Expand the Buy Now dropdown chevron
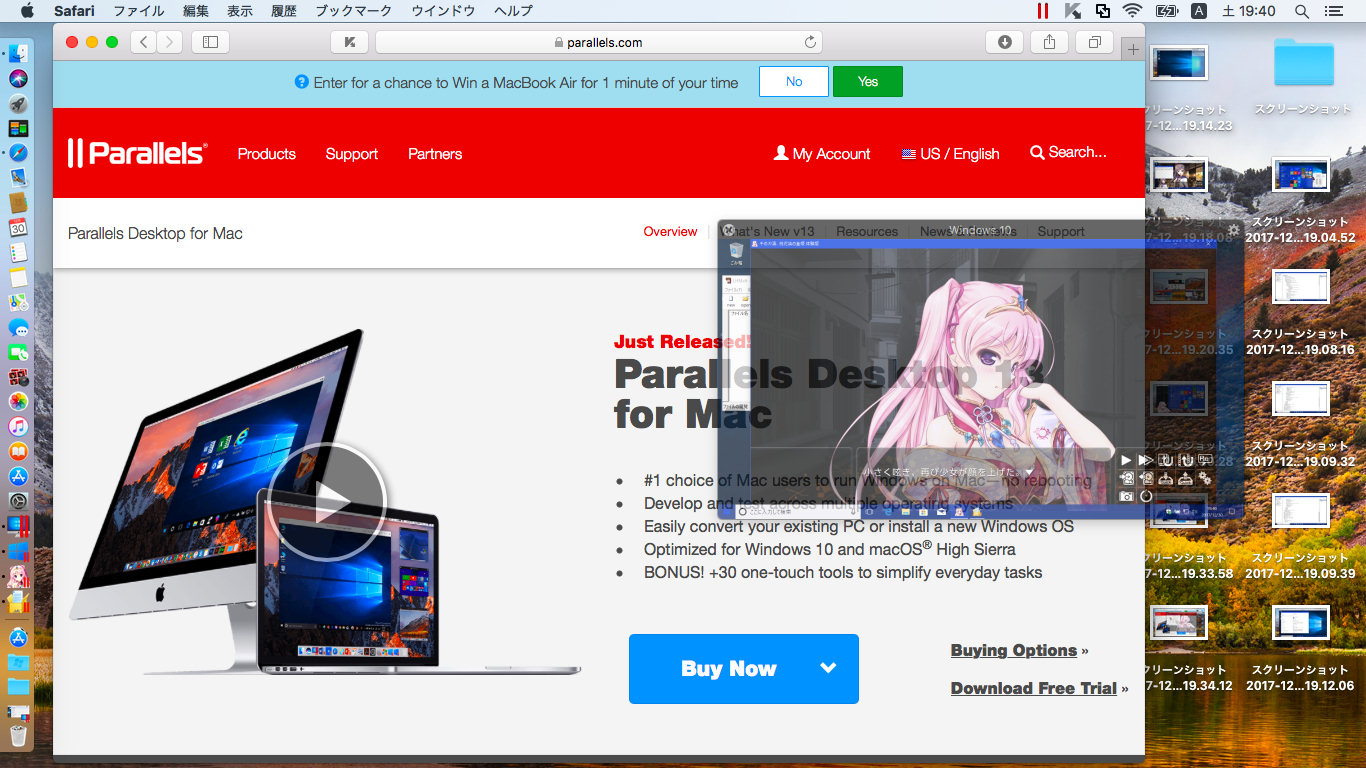The height and width of the screenshot is (768, 1366). tap(828, 668)
